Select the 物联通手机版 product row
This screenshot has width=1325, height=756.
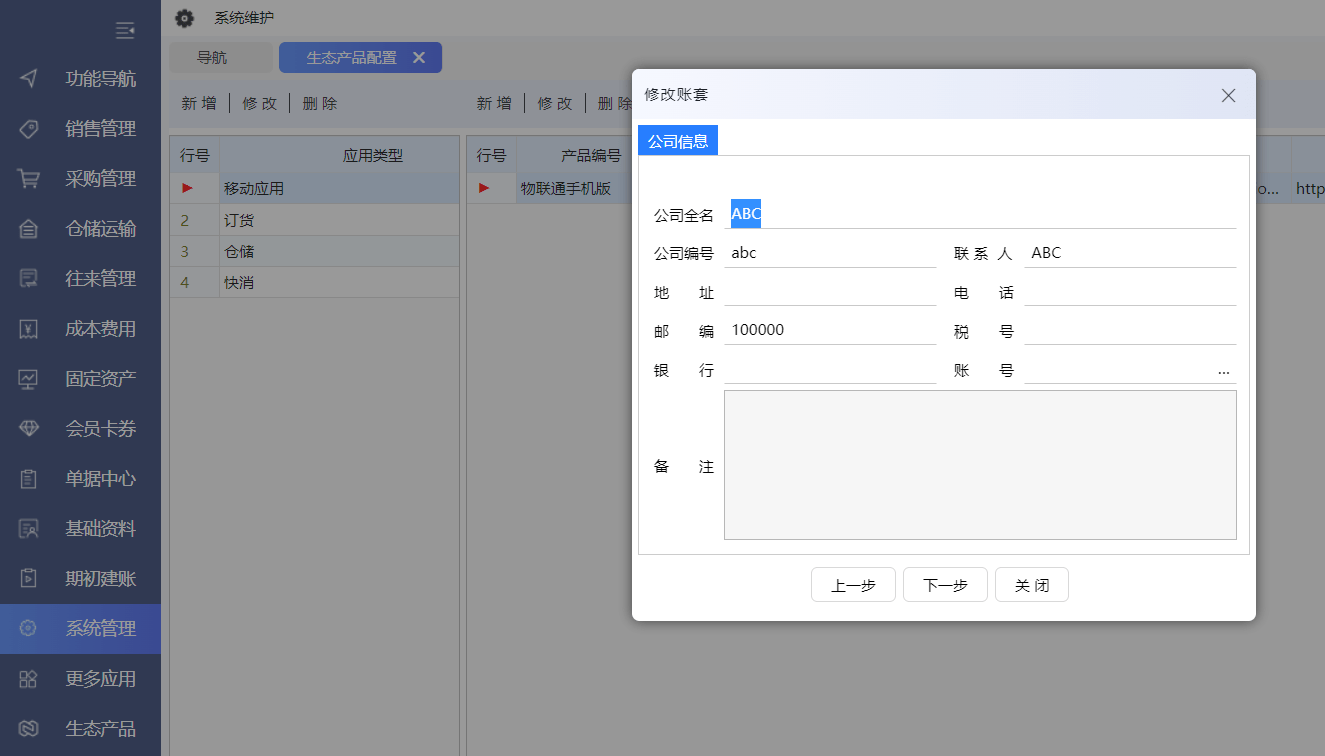(566, 188)
